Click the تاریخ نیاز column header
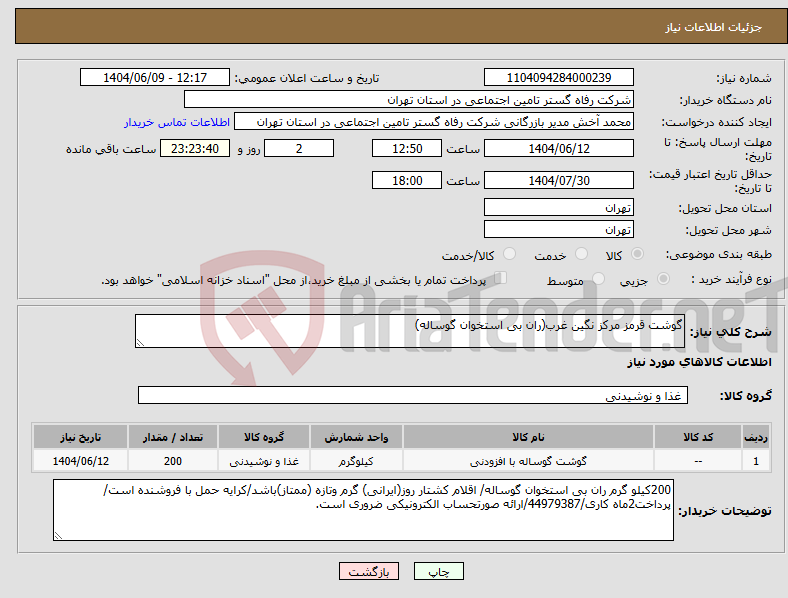788x598 pixels. 80,437
